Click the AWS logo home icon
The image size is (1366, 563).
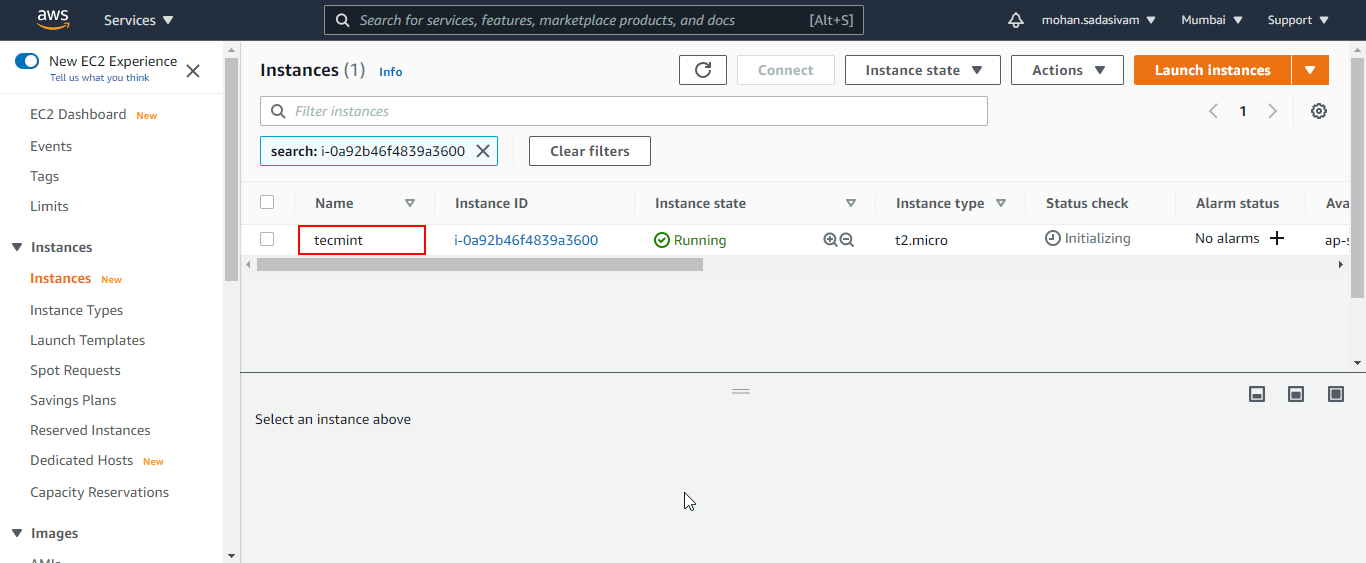(52, 19)
